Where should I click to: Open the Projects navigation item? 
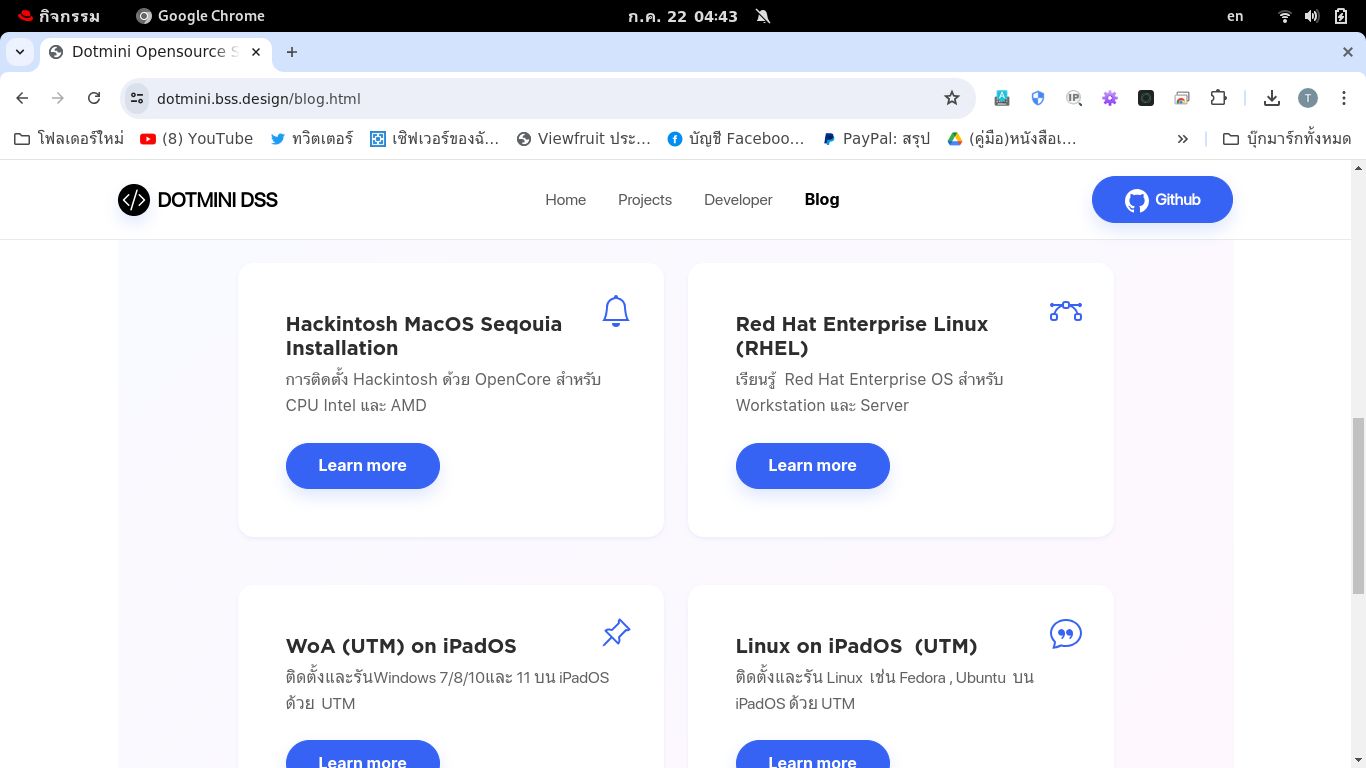644,200
